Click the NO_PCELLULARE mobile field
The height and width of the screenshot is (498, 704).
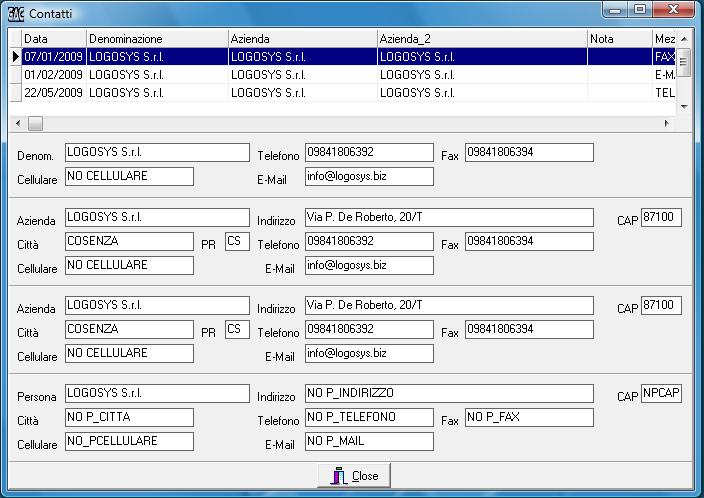[x=129, y=441]
